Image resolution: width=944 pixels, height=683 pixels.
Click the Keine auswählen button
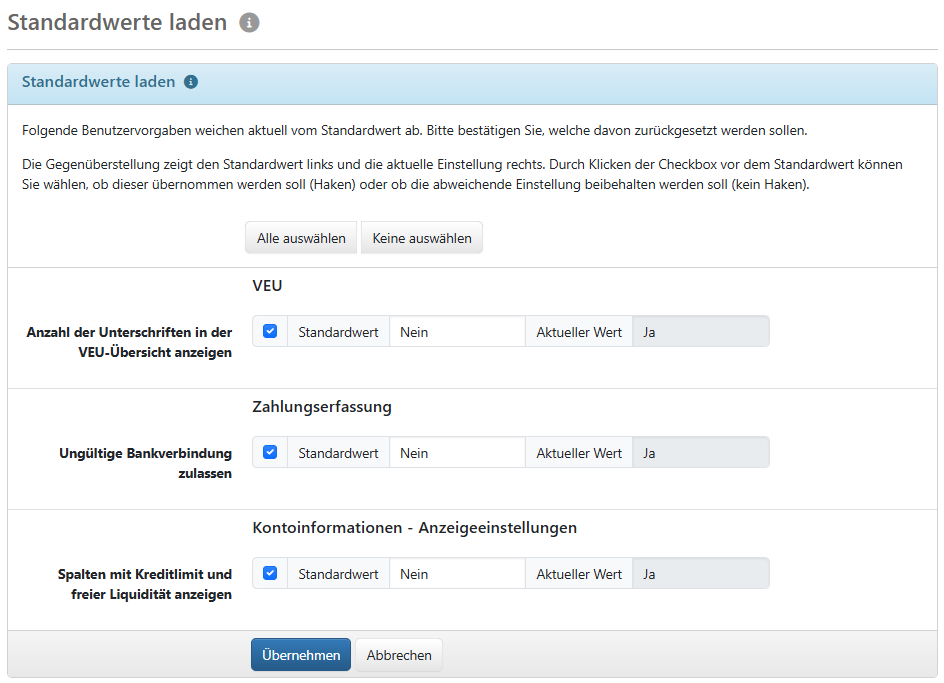tap(422, 238)
